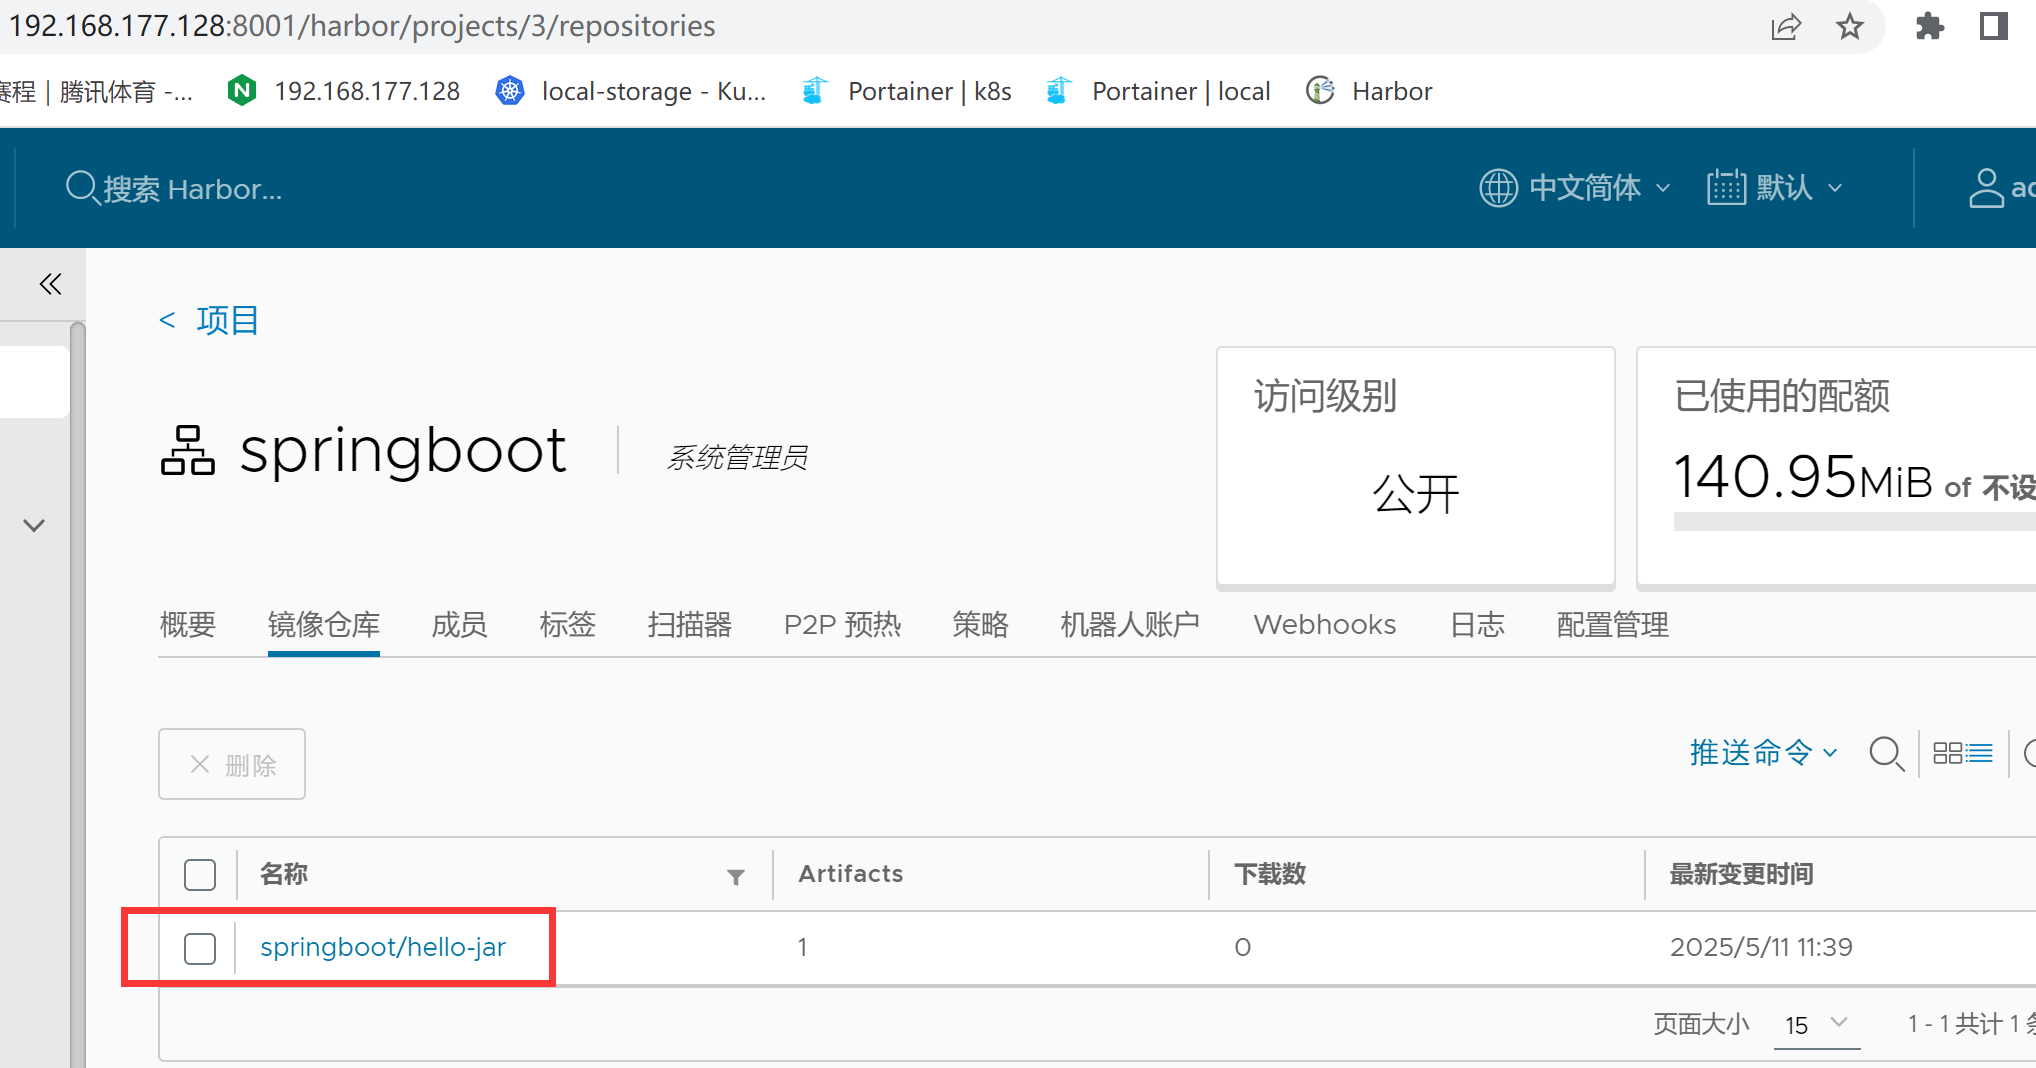Sort by 最新变更时间 column header
Viewport: 2036px width, 1068px height.
(x=1741, y=874)
